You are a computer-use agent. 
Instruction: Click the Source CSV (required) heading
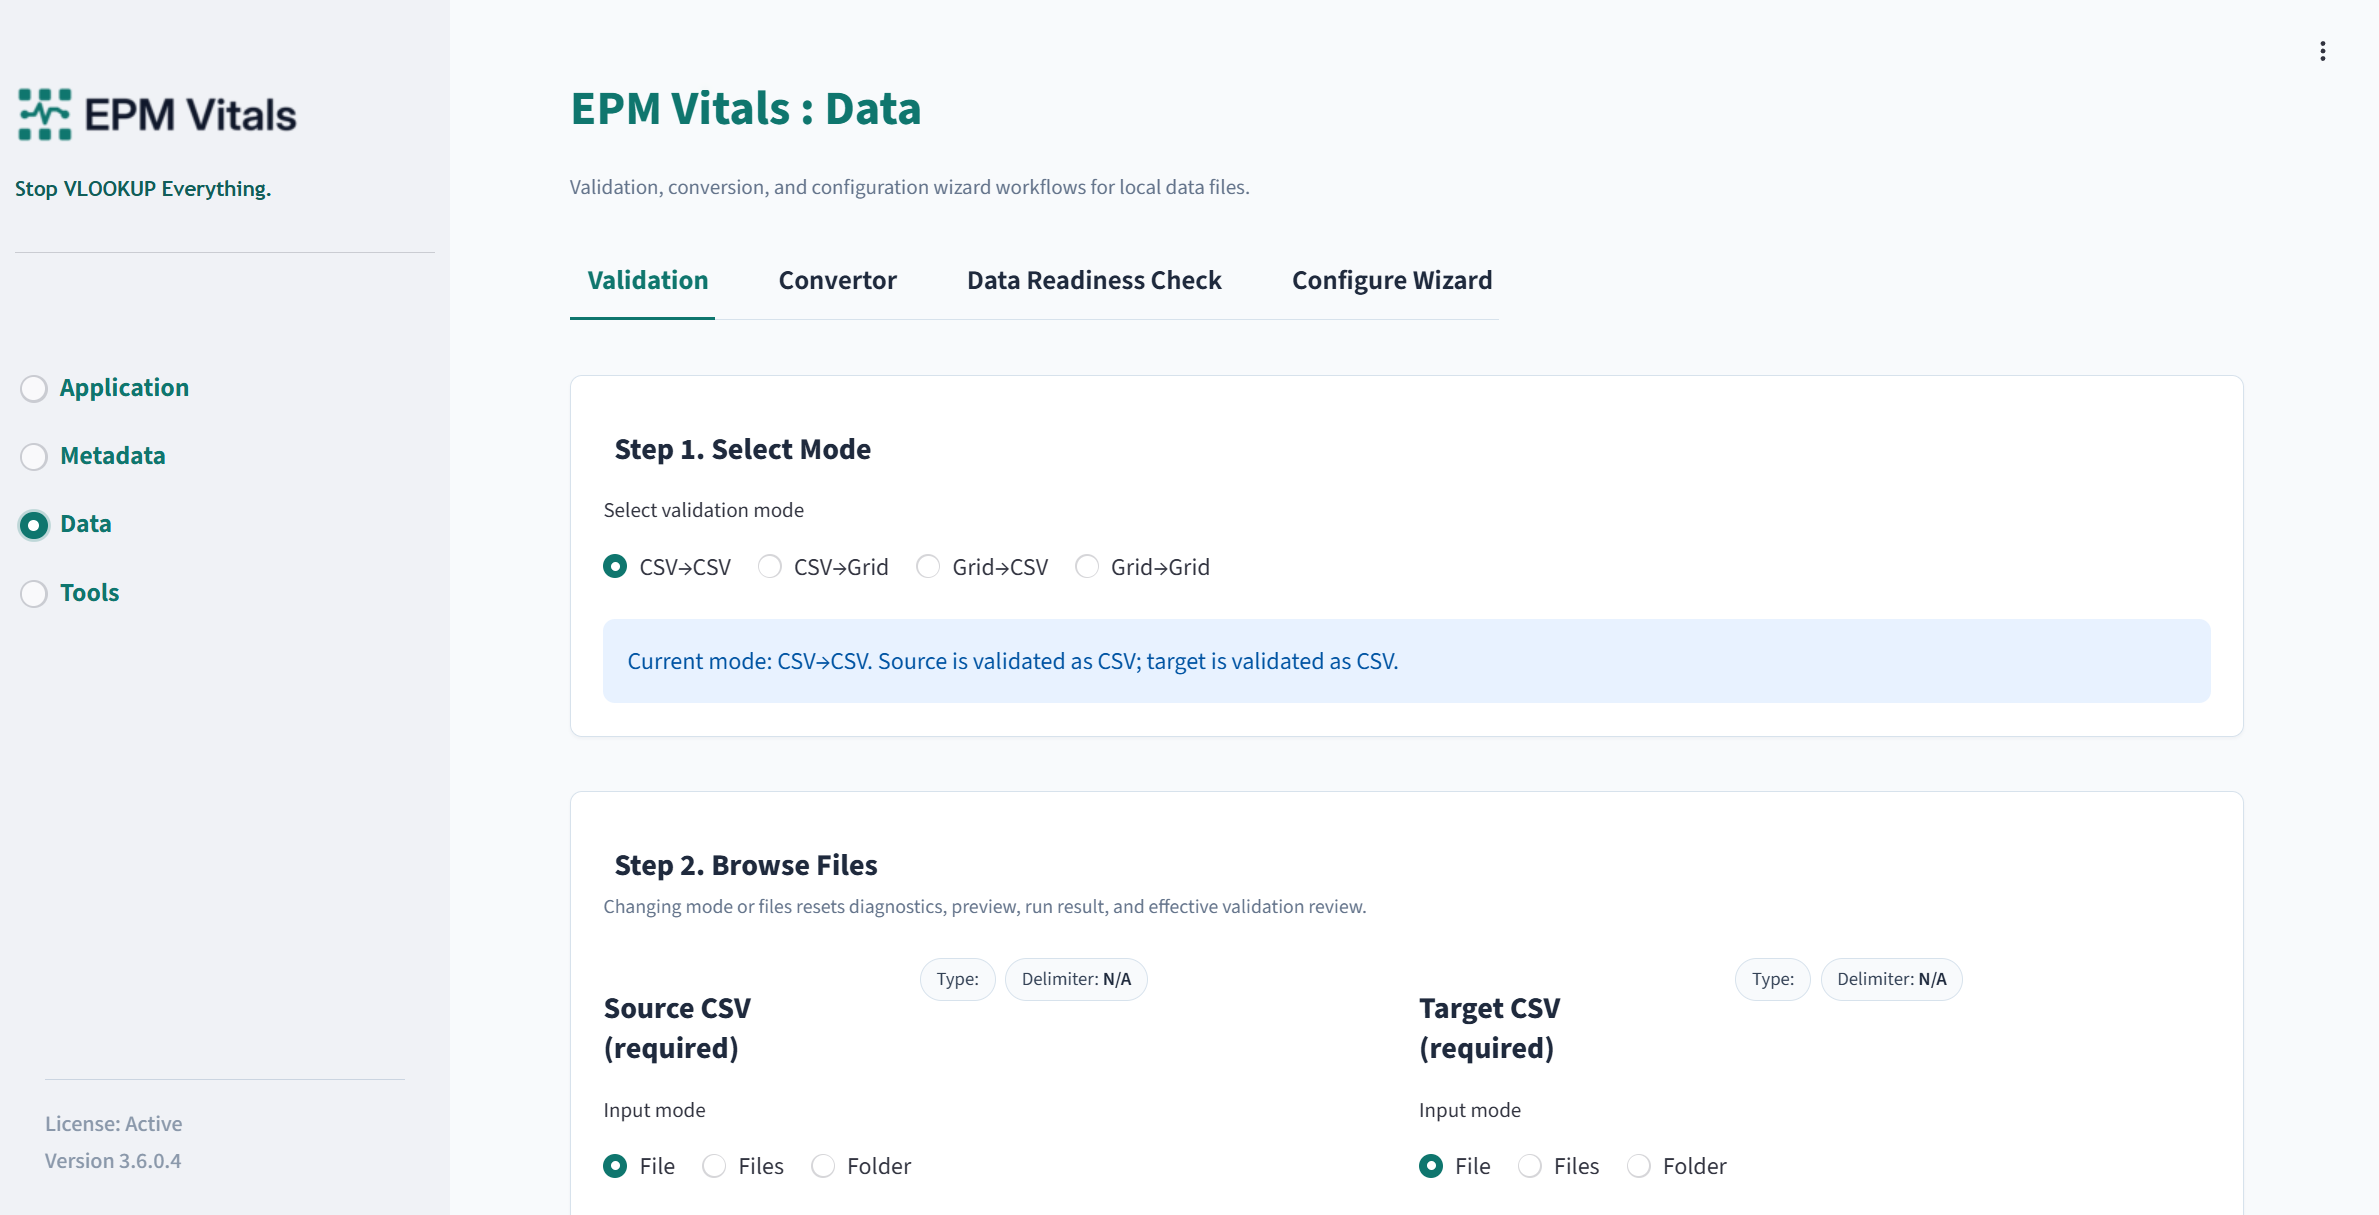point(677,1028)
